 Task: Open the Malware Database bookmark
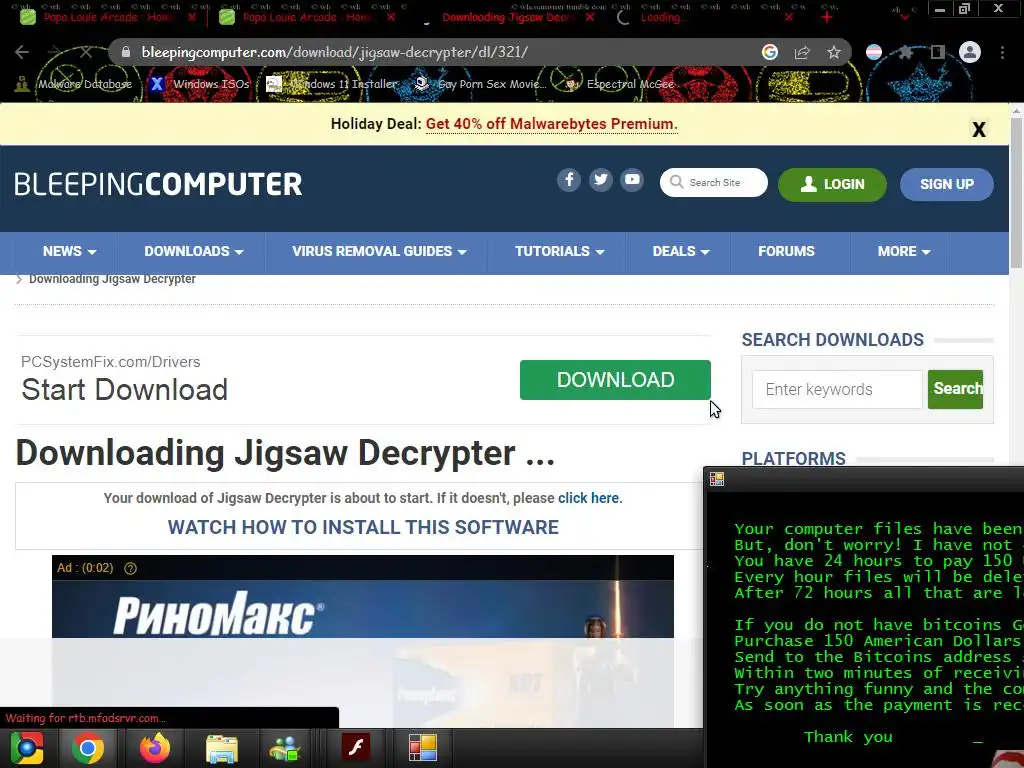pyautogui.click(x=74, y=84)
